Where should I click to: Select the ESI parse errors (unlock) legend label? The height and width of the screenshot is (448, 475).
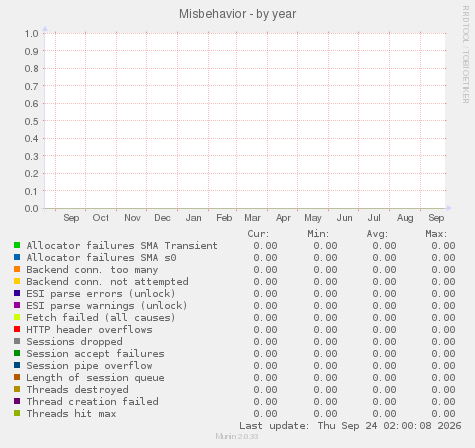101,294
